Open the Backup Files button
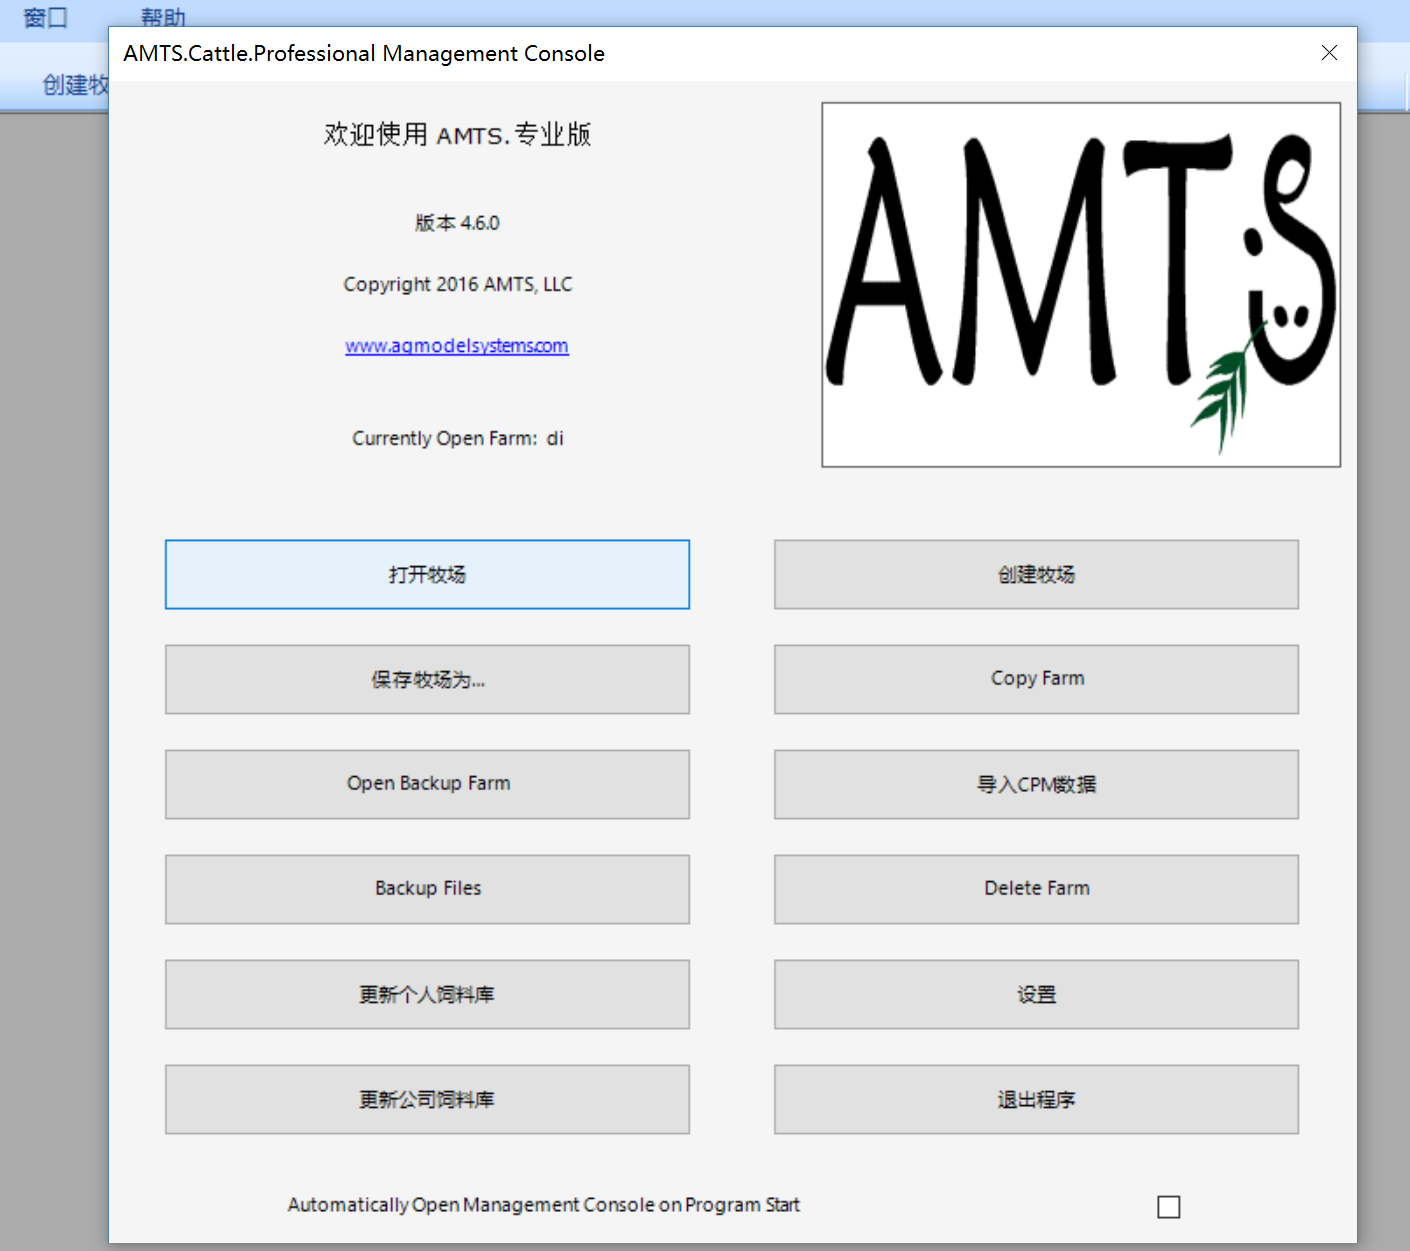This screenshot has width=1410, height=1251. click(427, 889)
